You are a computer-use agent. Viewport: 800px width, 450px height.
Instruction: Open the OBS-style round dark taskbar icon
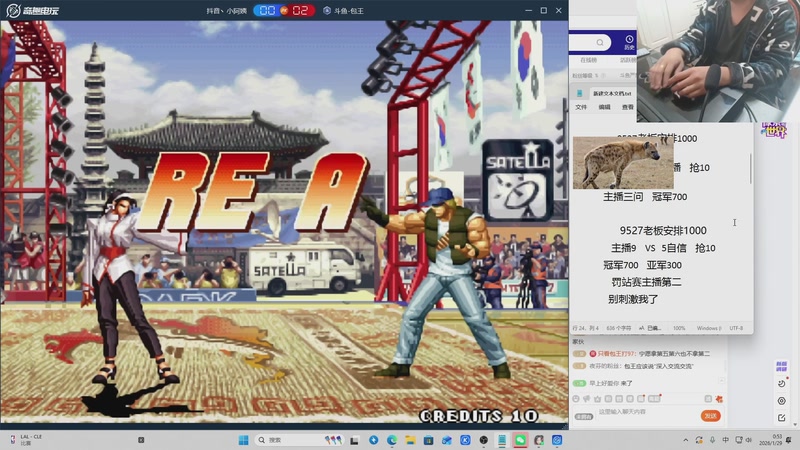click(484, 440)
